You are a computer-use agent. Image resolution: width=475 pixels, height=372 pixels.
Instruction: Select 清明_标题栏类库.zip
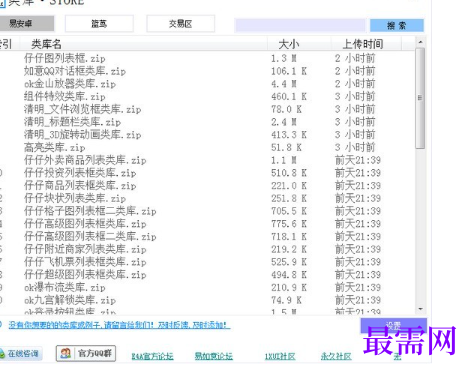point(72,122)
